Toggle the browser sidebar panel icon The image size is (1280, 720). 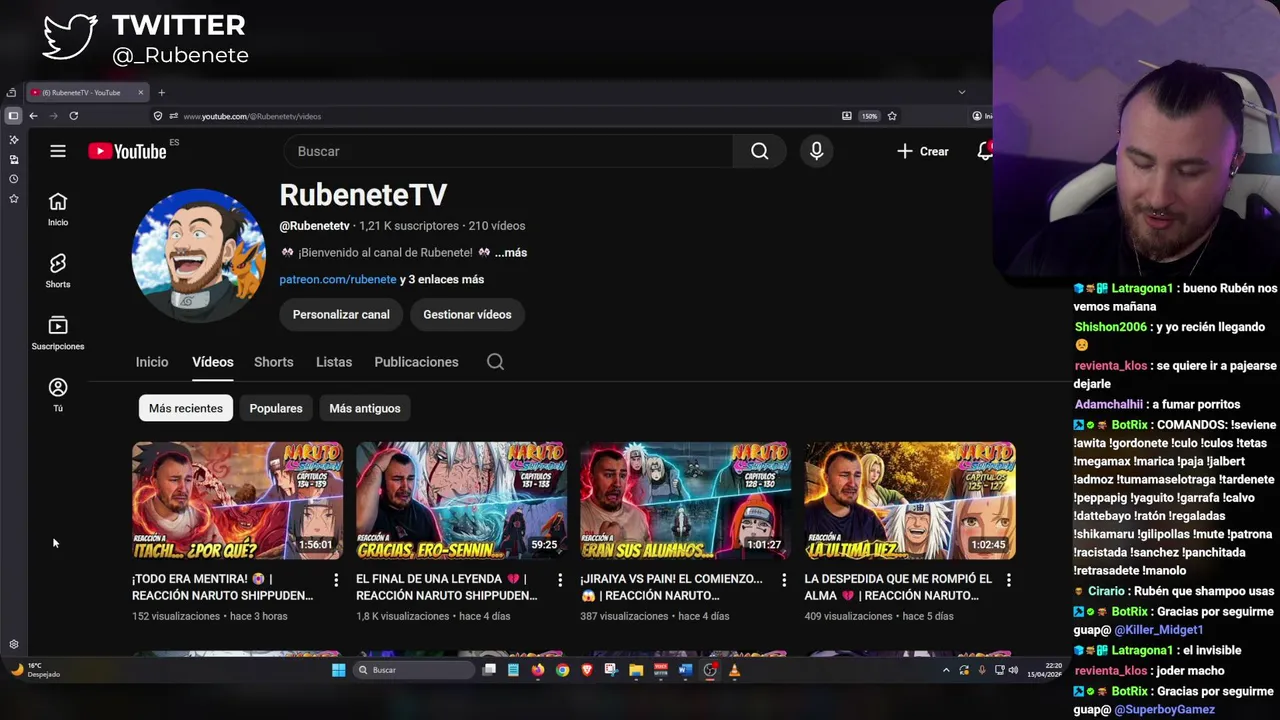13,116
